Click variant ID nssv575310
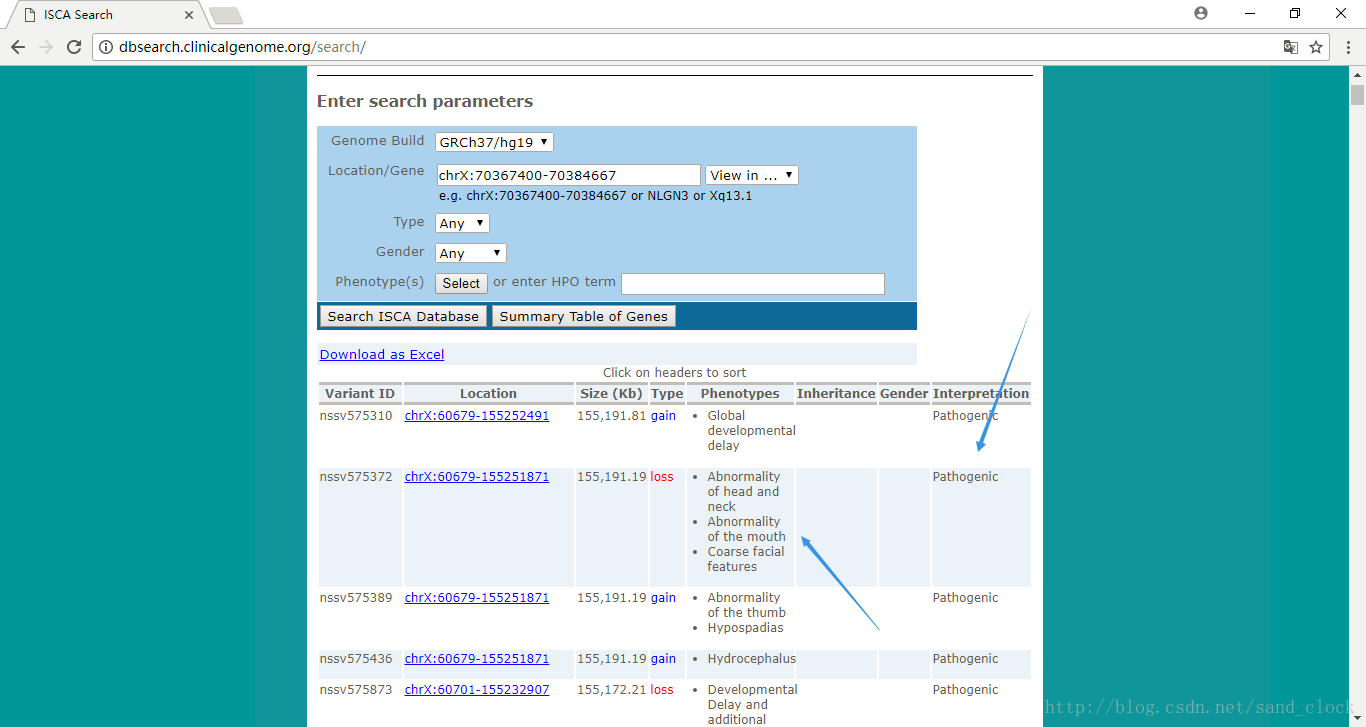Image resolution: width=1366 pixels, height=727 pixels. pos(356,416)
